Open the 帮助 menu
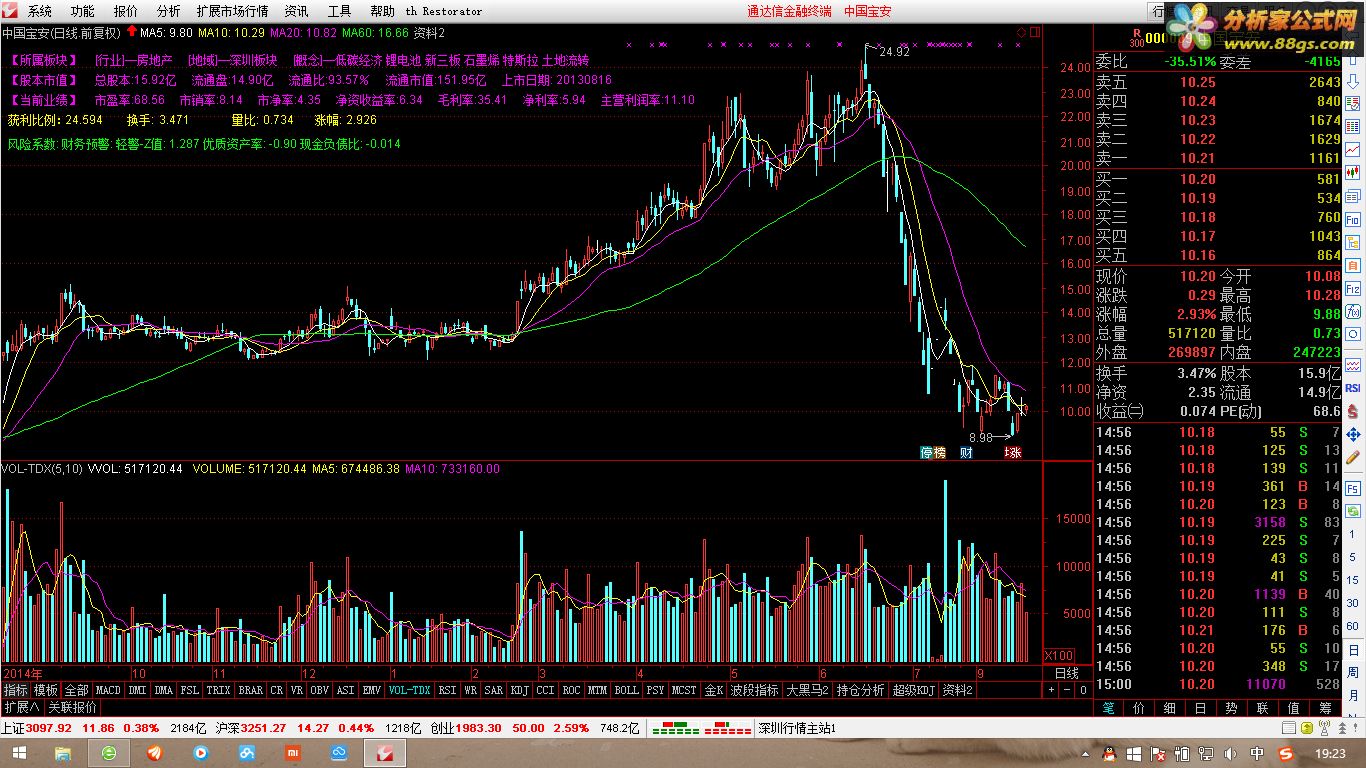 382,11
